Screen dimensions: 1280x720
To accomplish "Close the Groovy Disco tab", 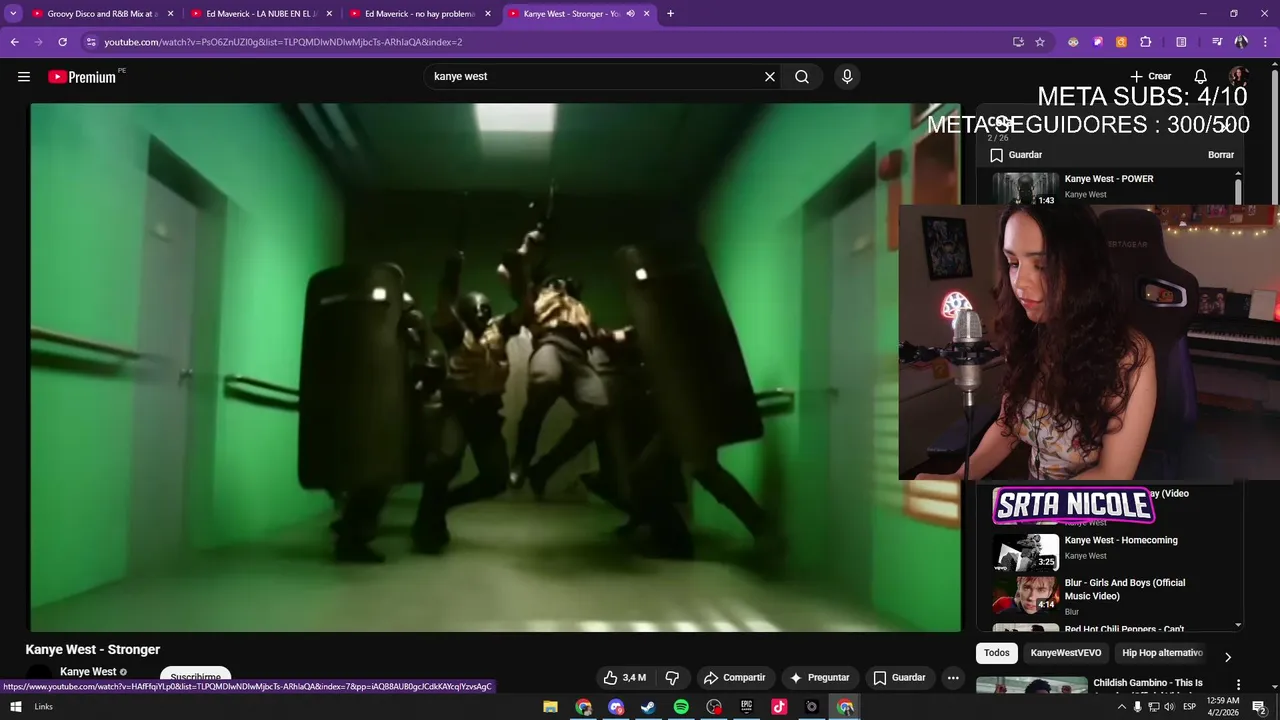I will (x=171, y=14).
